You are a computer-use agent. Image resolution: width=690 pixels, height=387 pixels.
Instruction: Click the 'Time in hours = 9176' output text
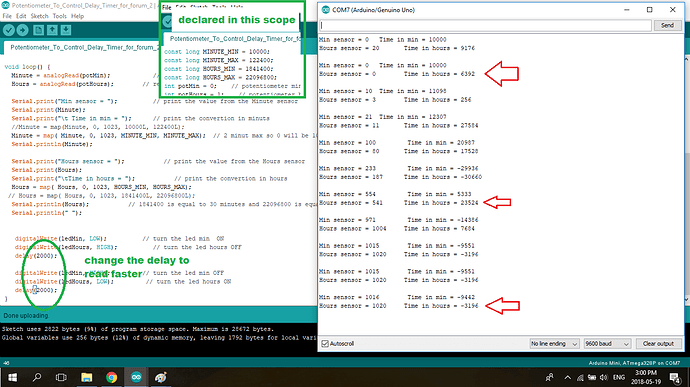coord(439,48)
